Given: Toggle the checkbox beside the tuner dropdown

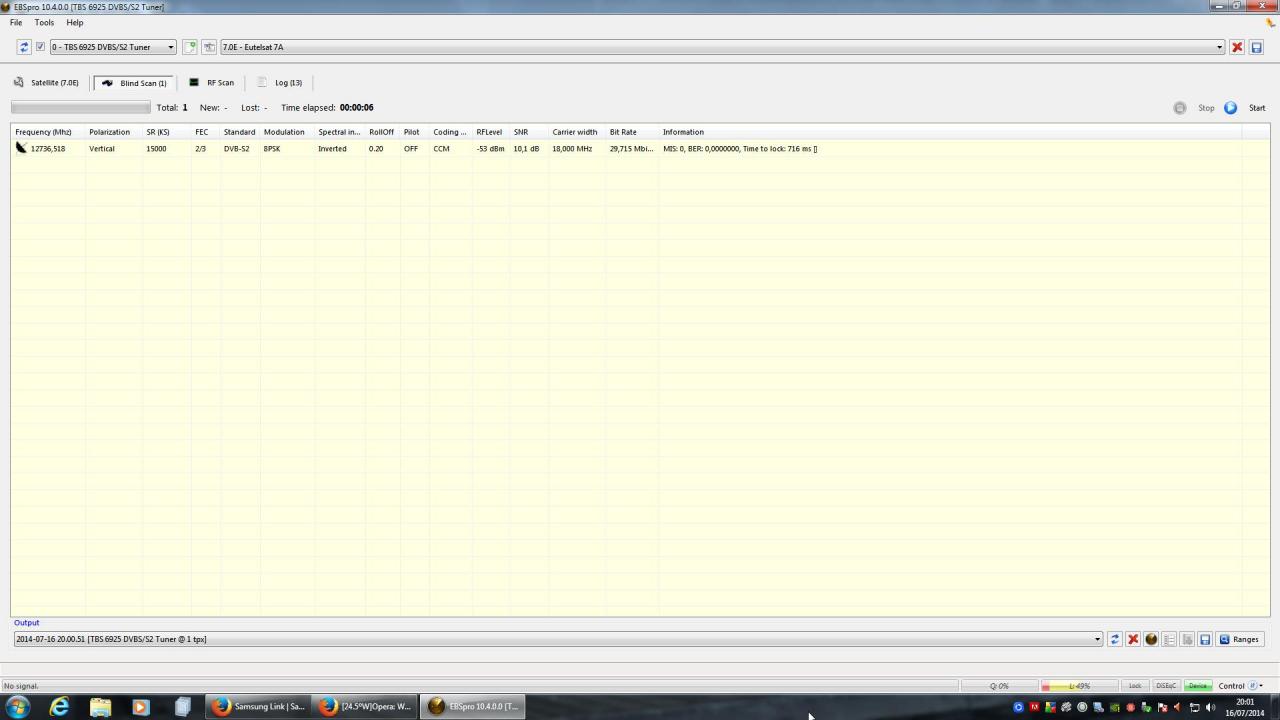Looking at the screenshot, I should (40, 47).
